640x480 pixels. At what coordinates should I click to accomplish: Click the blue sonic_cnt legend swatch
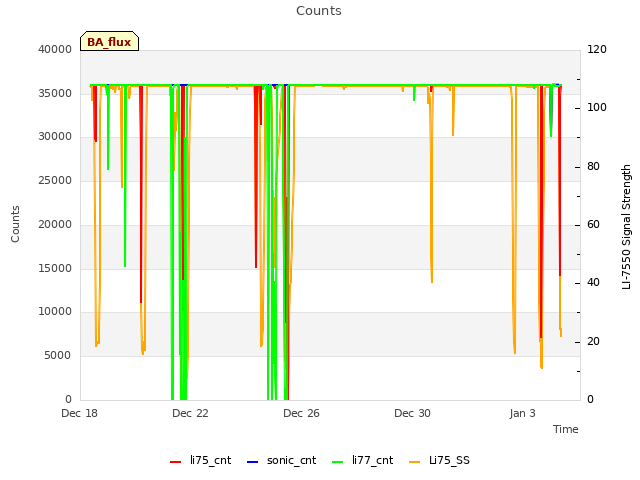pyautogui.click(x=253, y=462)
